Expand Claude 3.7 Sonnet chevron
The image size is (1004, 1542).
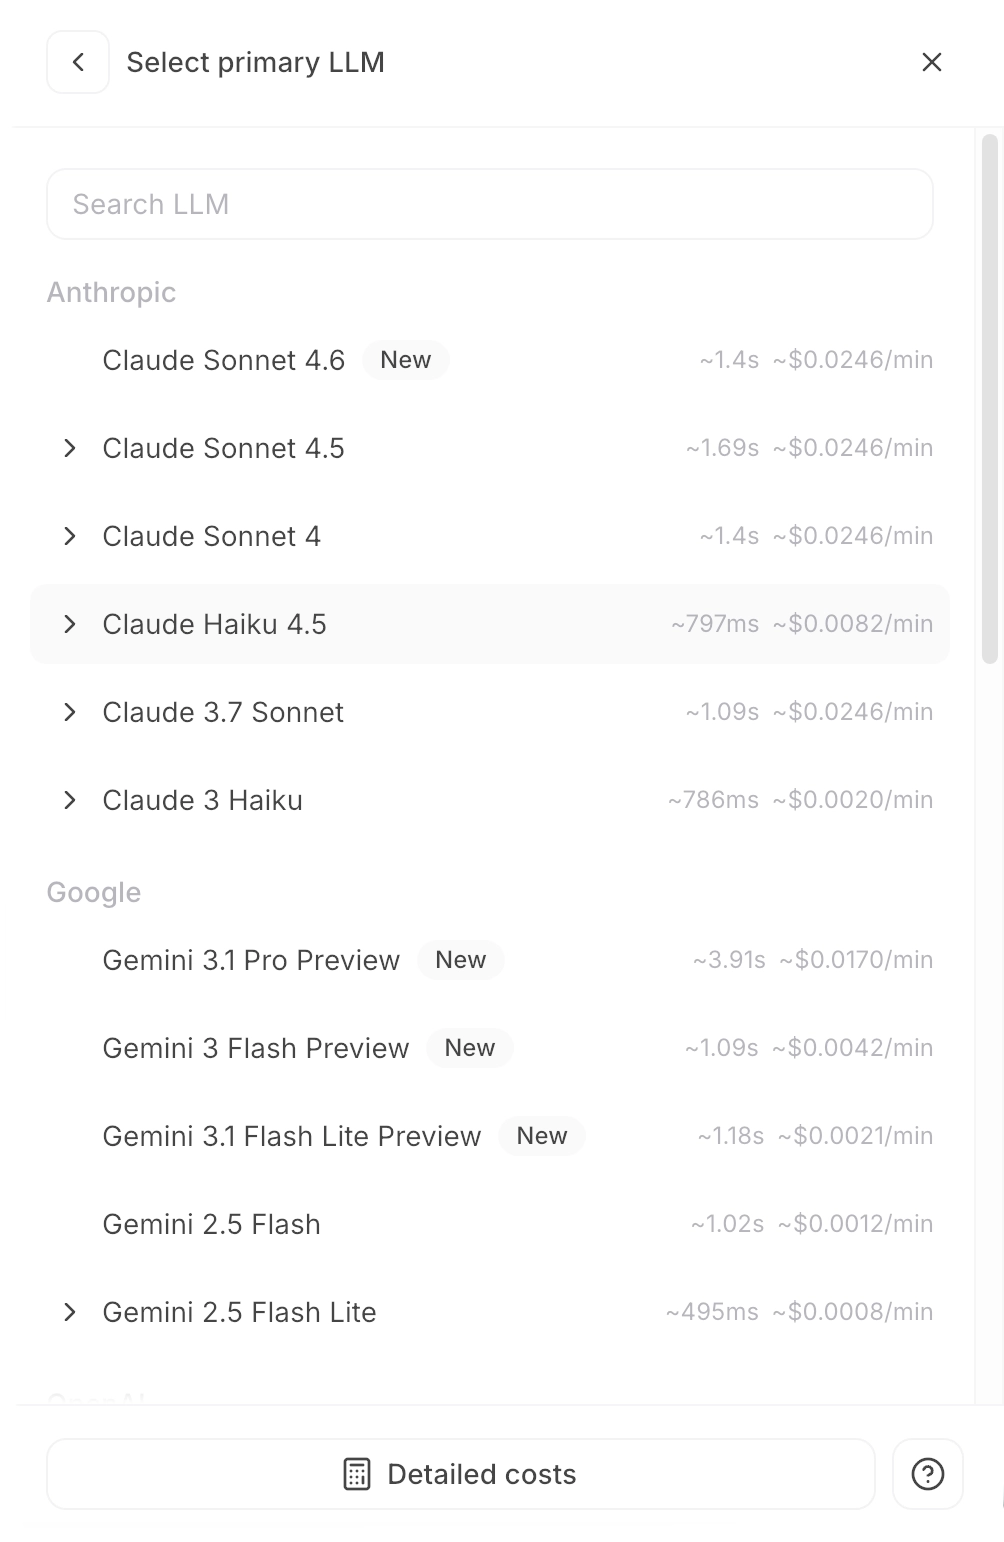click(69, 712)
